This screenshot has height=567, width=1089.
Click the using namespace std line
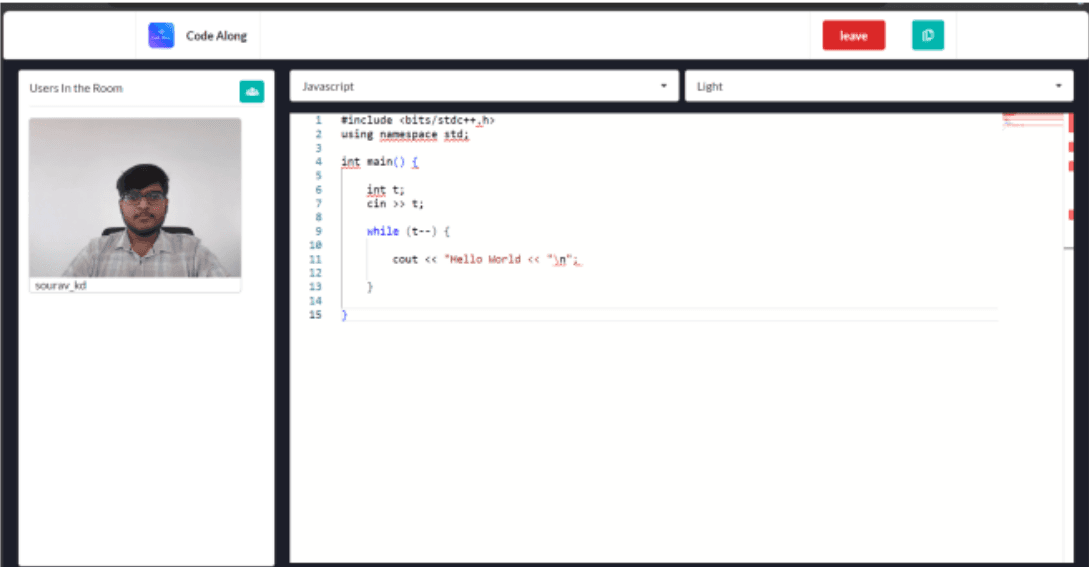coord(404,134)
